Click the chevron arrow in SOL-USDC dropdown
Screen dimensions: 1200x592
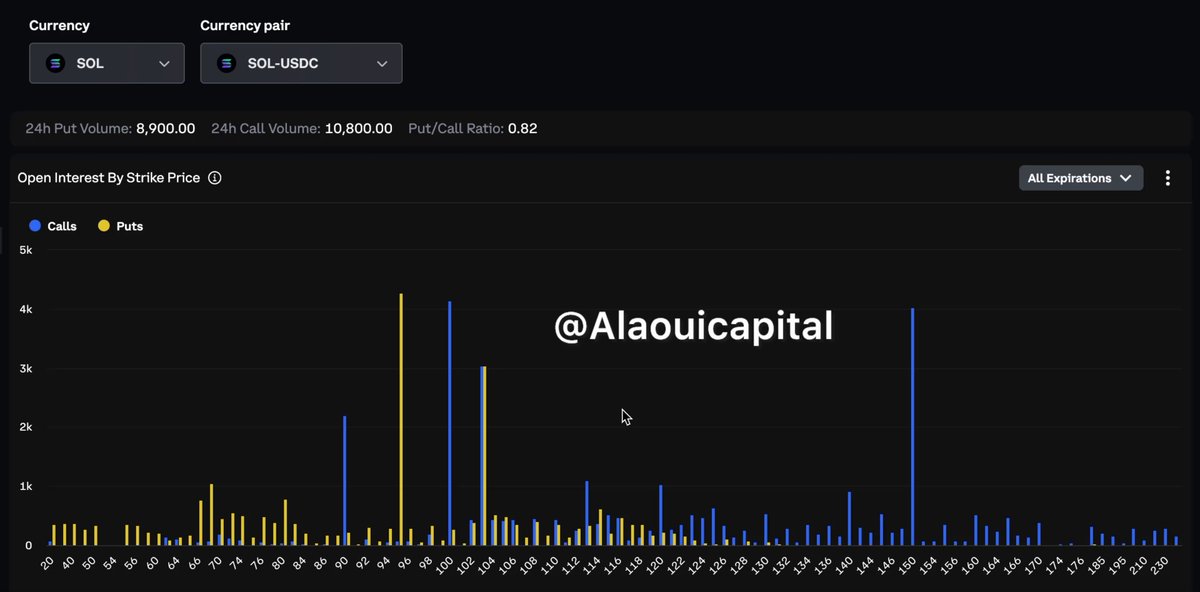coord(382,63)
